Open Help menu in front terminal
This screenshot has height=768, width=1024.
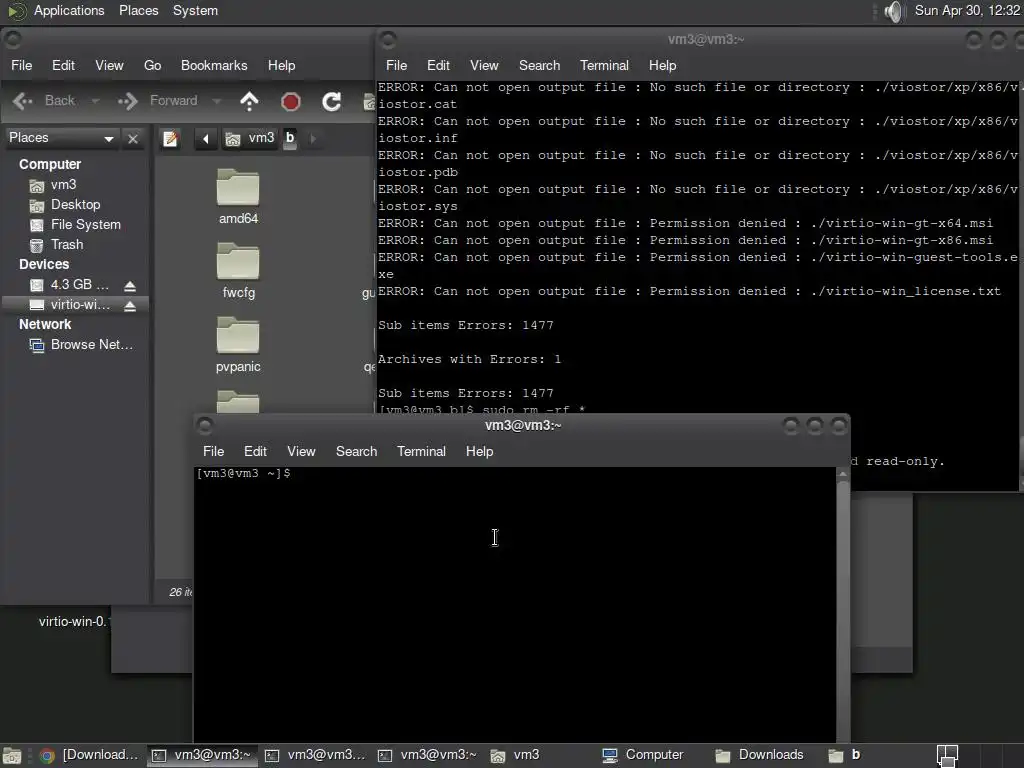[x=479, y=451]
